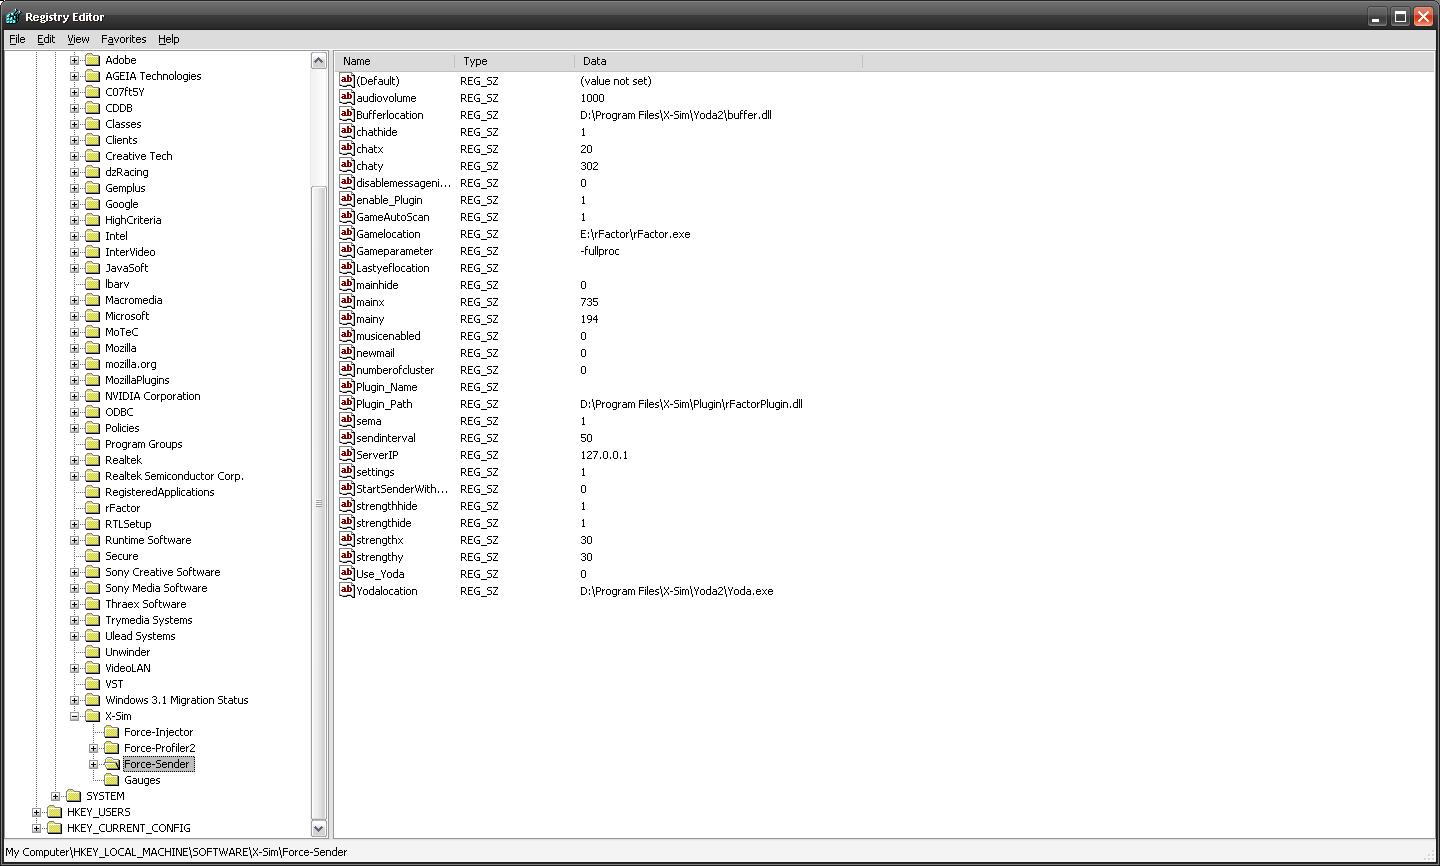Open the Help menu
Image resolution: width=1440 pixels, height=866 pixels.
(x=168, y=39)
